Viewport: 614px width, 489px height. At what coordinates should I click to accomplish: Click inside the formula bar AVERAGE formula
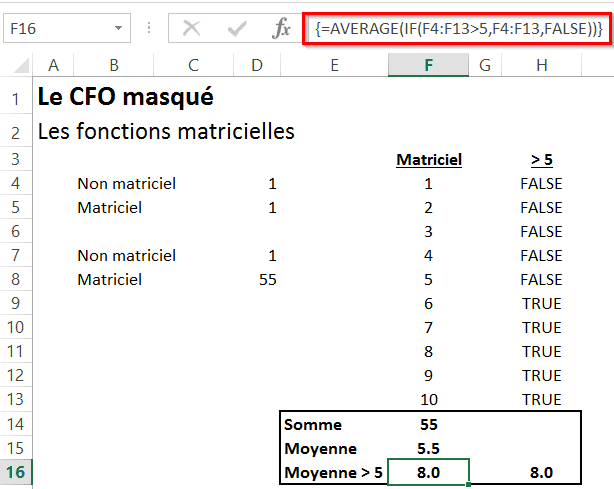458,29
